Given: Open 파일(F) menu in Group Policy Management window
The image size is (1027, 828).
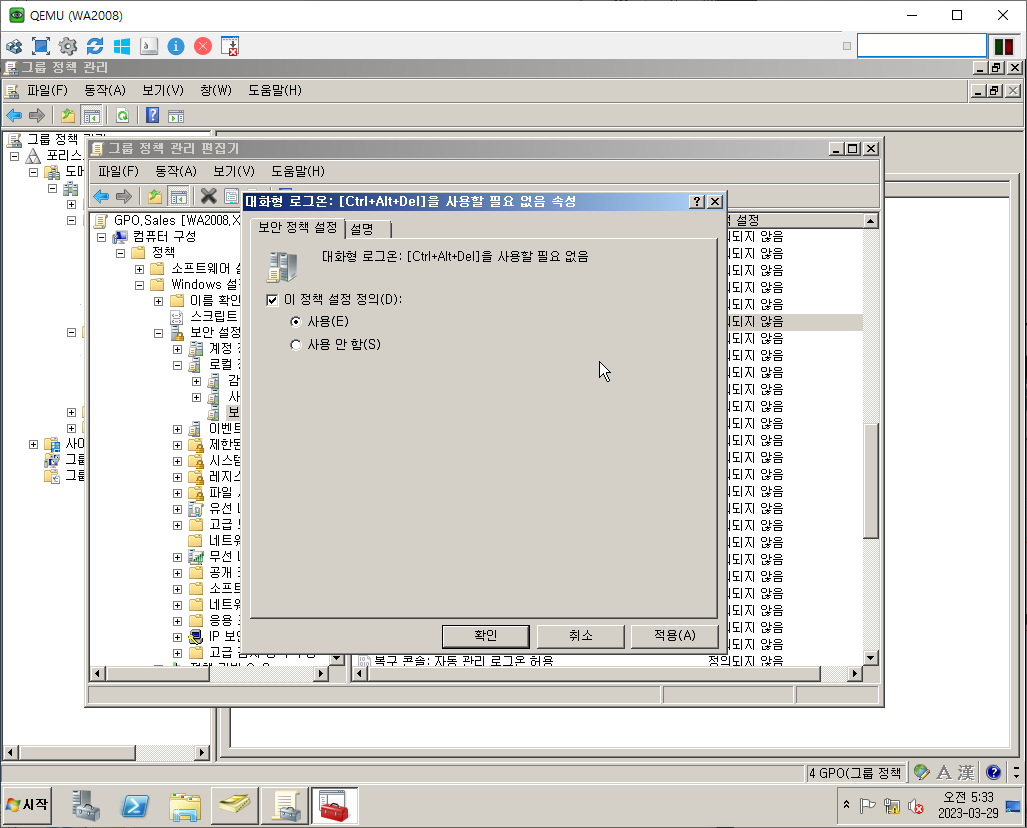Looking at the screenshot, I should (x=47, y=90).
